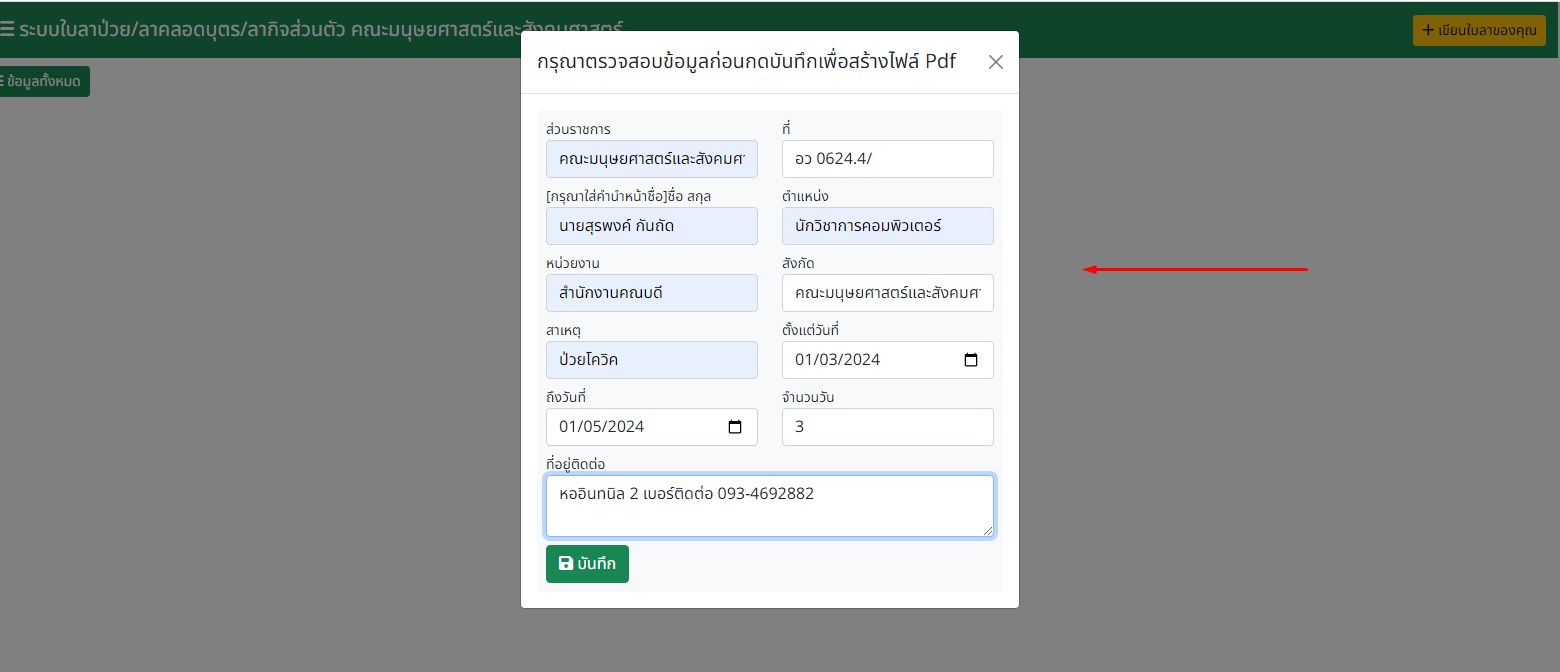Open calendar picker for ถึงวันที่

[735, 427]
